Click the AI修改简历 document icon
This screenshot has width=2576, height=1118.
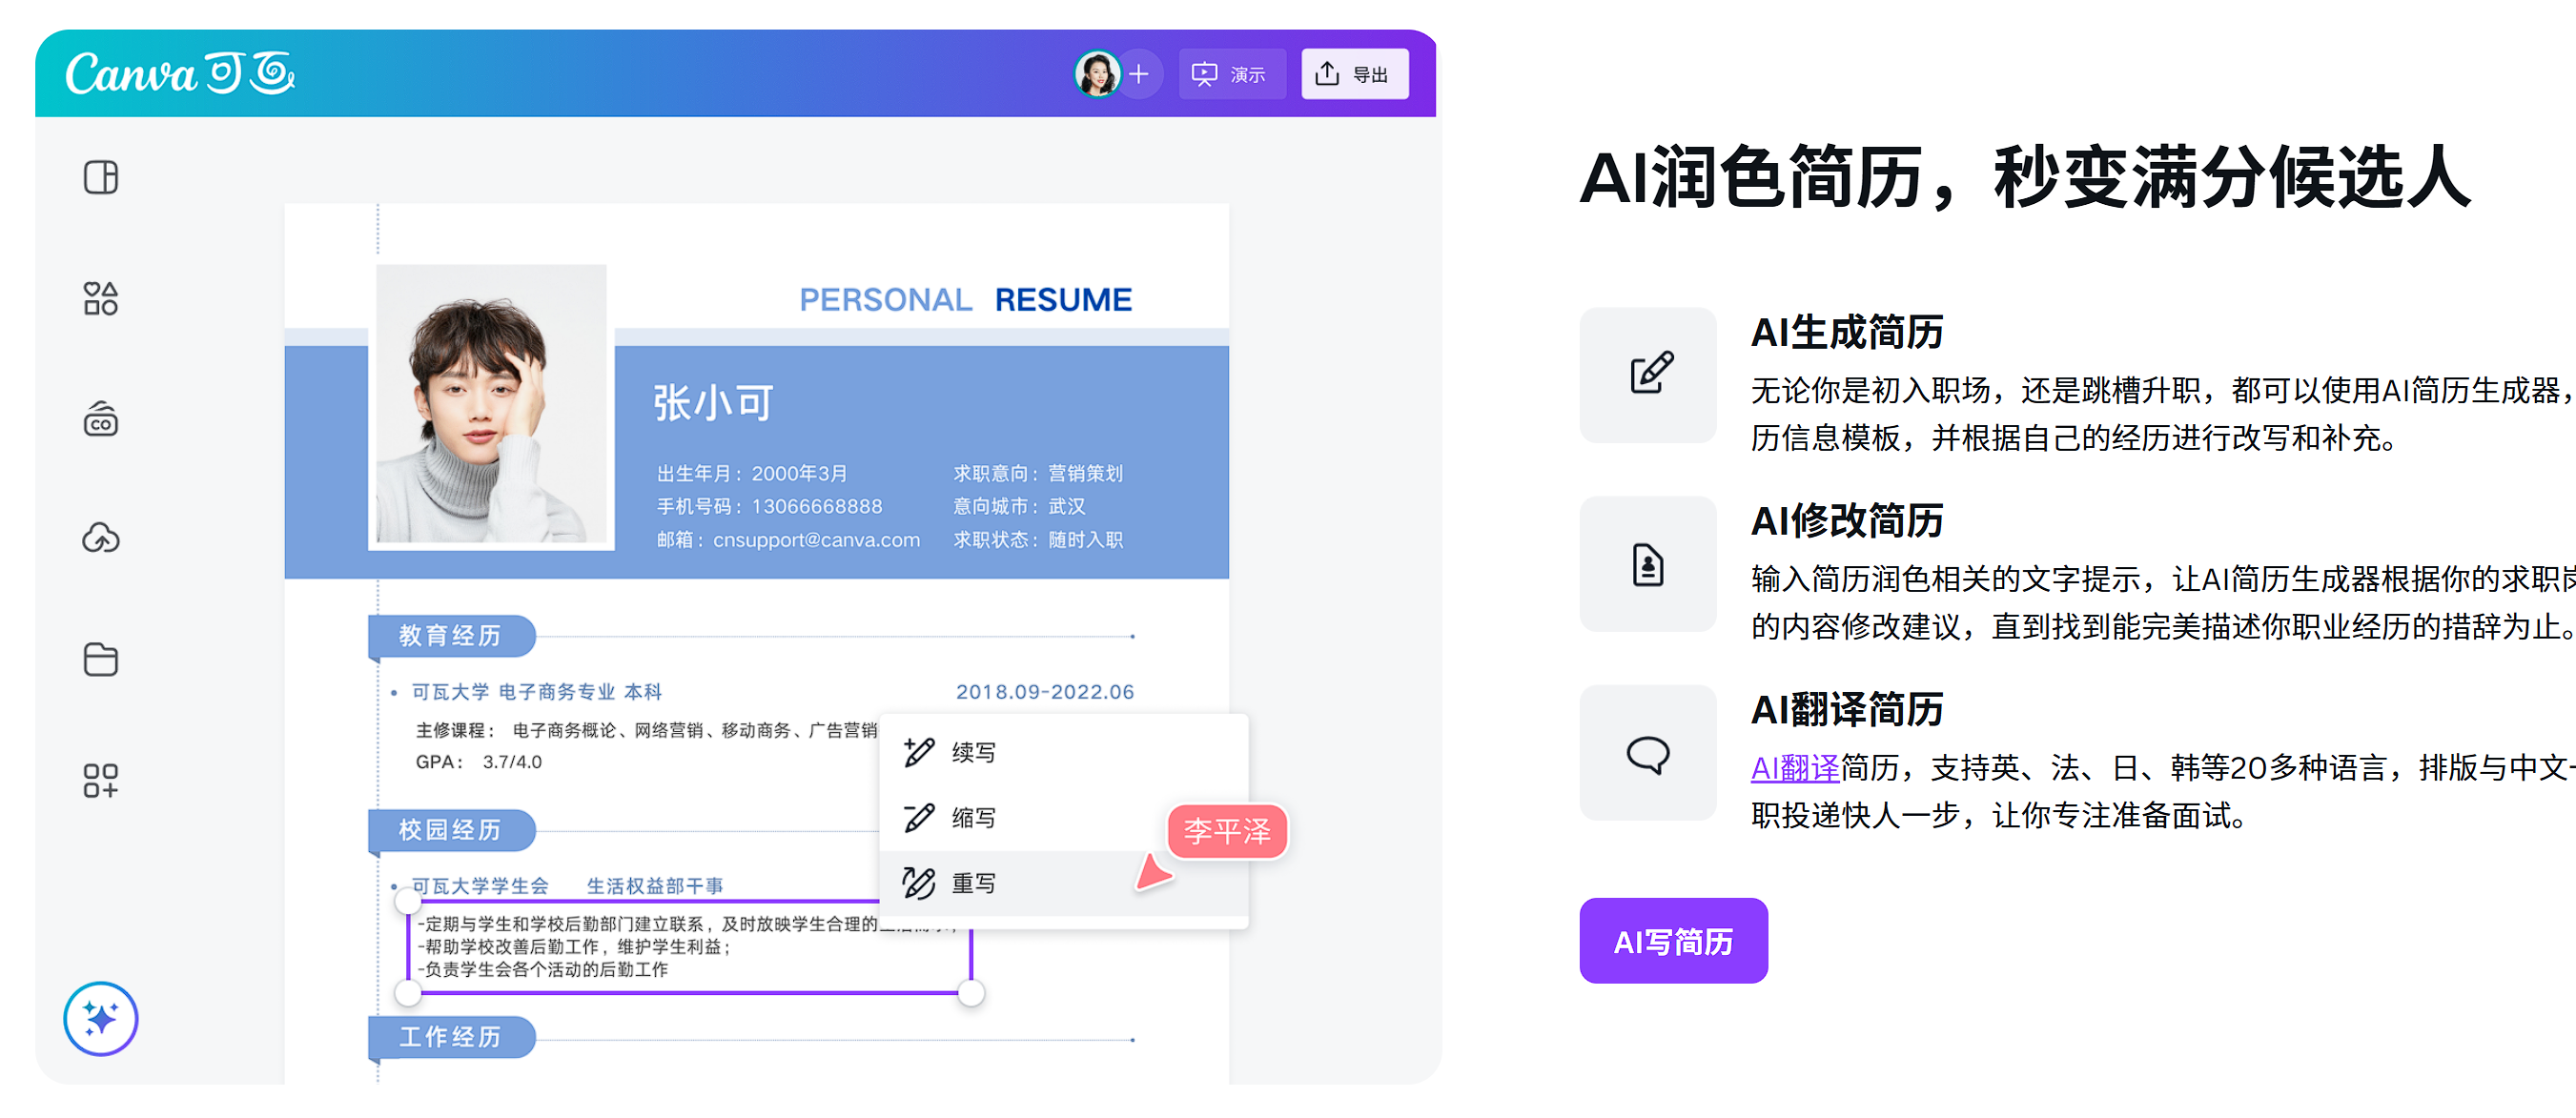(x=1646, y=565)
